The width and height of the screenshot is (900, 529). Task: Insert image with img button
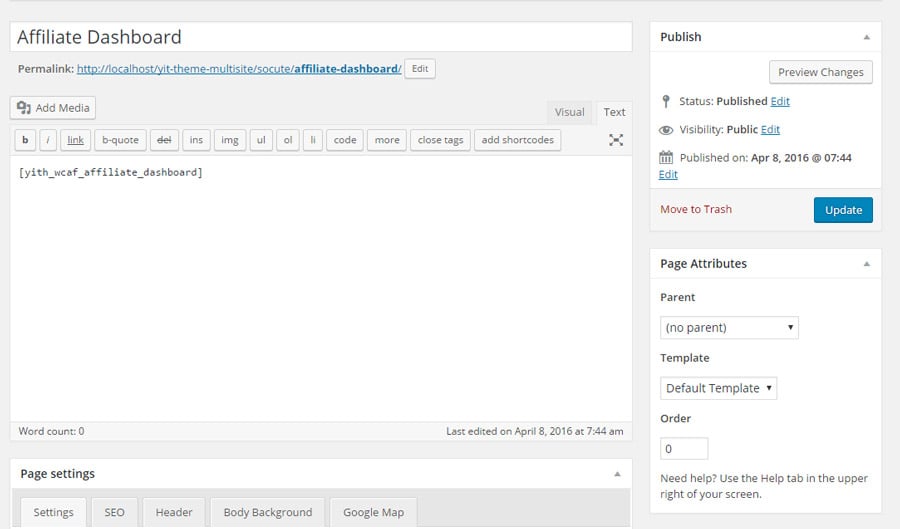[230, 140]
